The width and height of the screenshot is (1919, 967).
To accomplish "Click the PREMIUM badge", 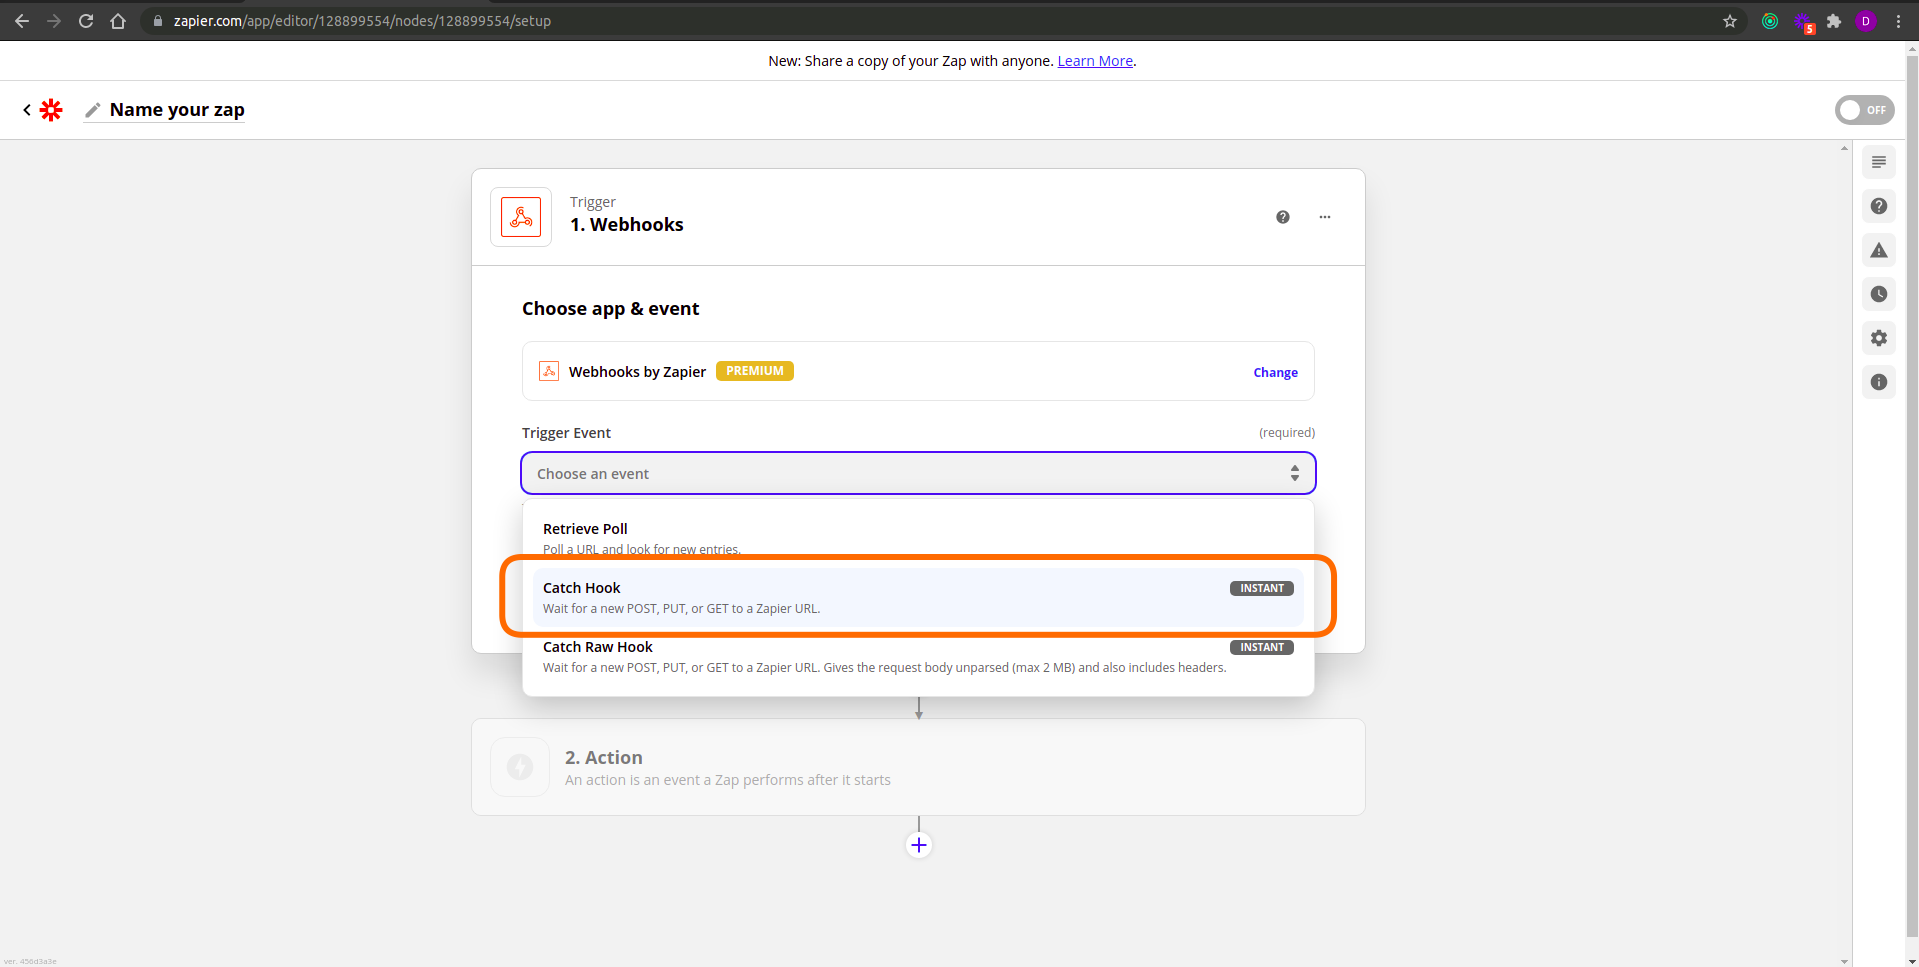I will coord(755,371).
